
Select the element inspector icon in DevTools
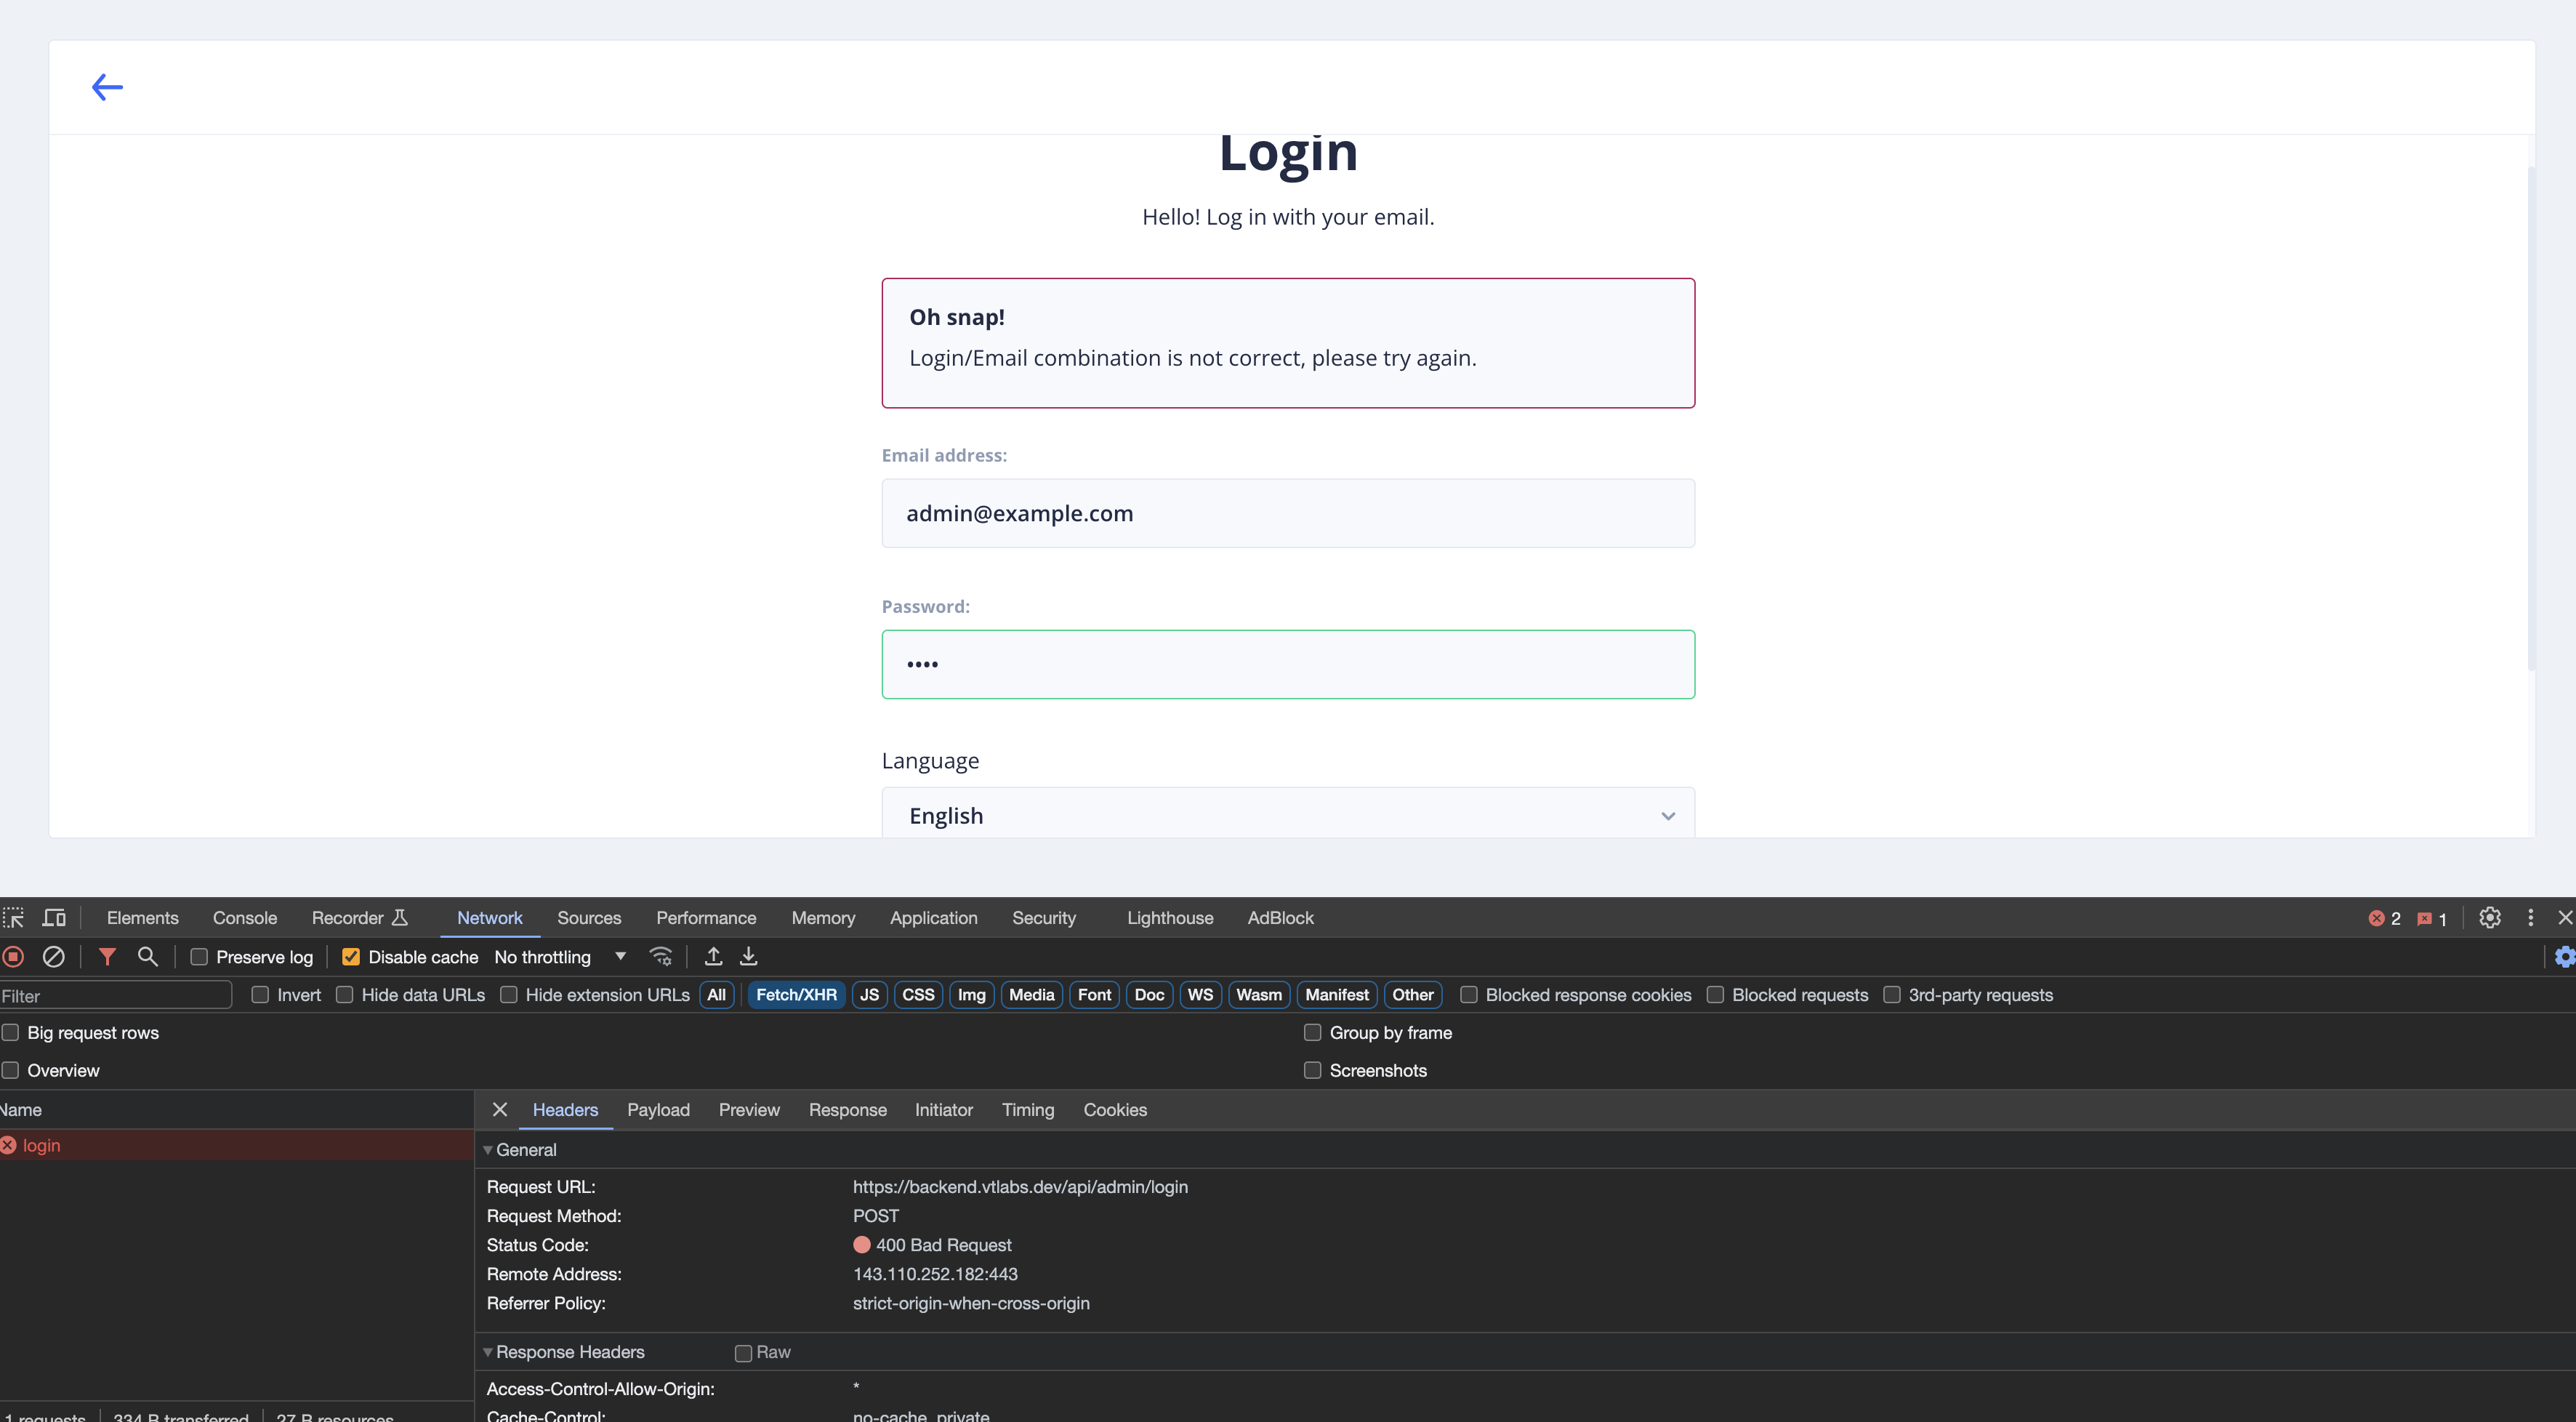(13, 918)
